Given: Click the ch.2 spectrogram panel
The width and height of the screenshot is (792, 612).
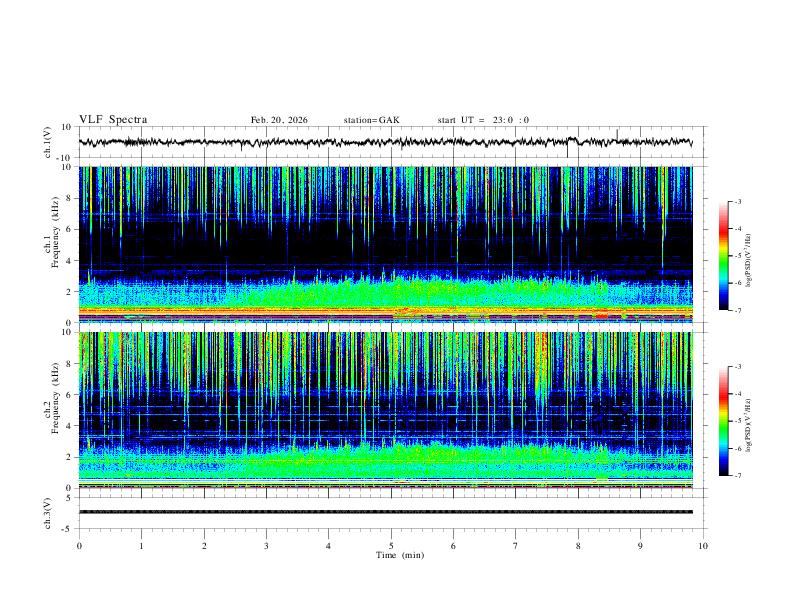Looking at the screenshot, I should 385,410.
